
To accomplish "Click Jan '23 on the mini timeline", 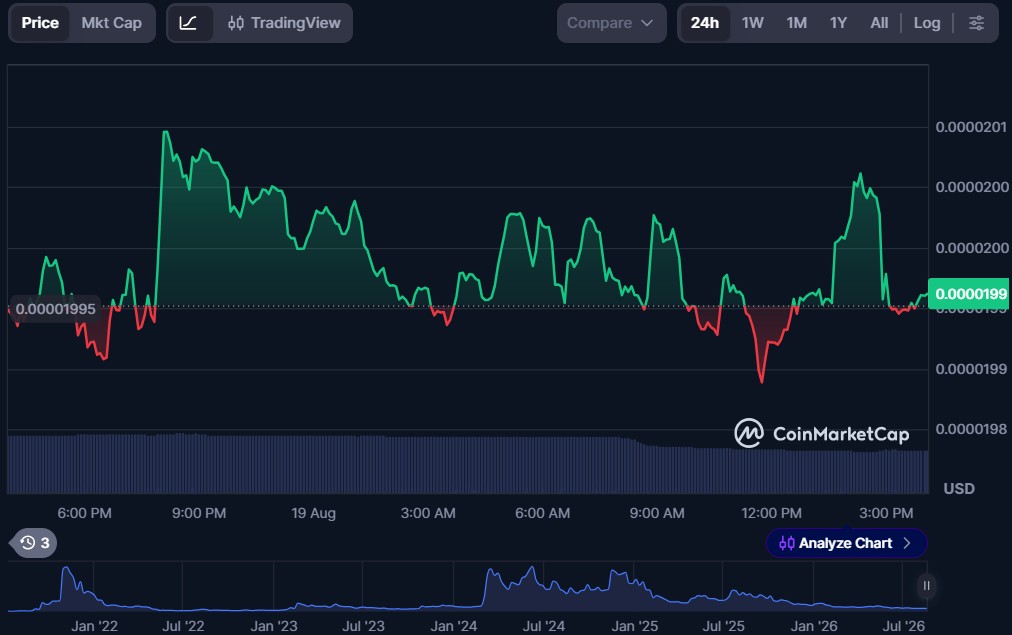I will (x=274, y=626).
